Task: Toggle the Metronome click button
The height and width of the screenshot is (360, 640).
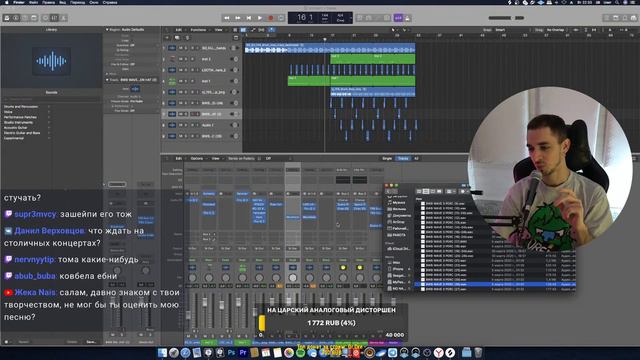Action: click(407, 18)
